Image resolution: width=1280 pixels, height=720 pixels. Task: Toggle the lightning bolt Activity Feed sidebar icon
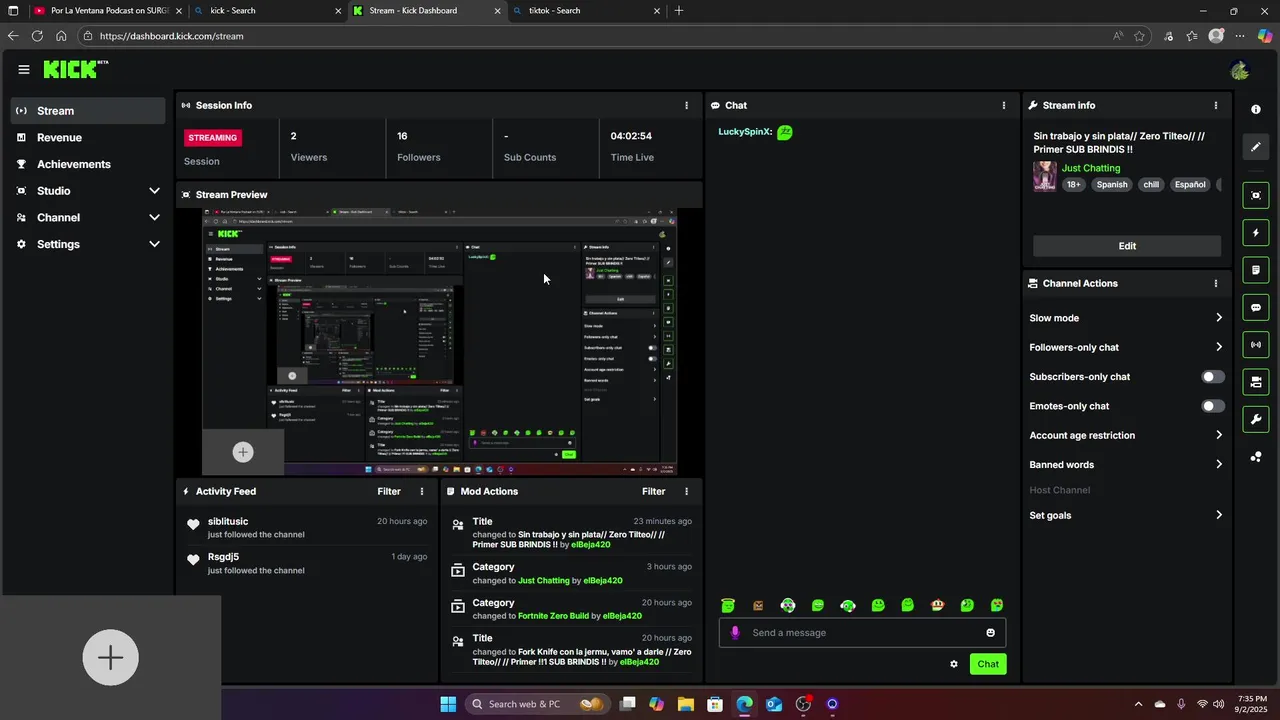pos(1256,233)
